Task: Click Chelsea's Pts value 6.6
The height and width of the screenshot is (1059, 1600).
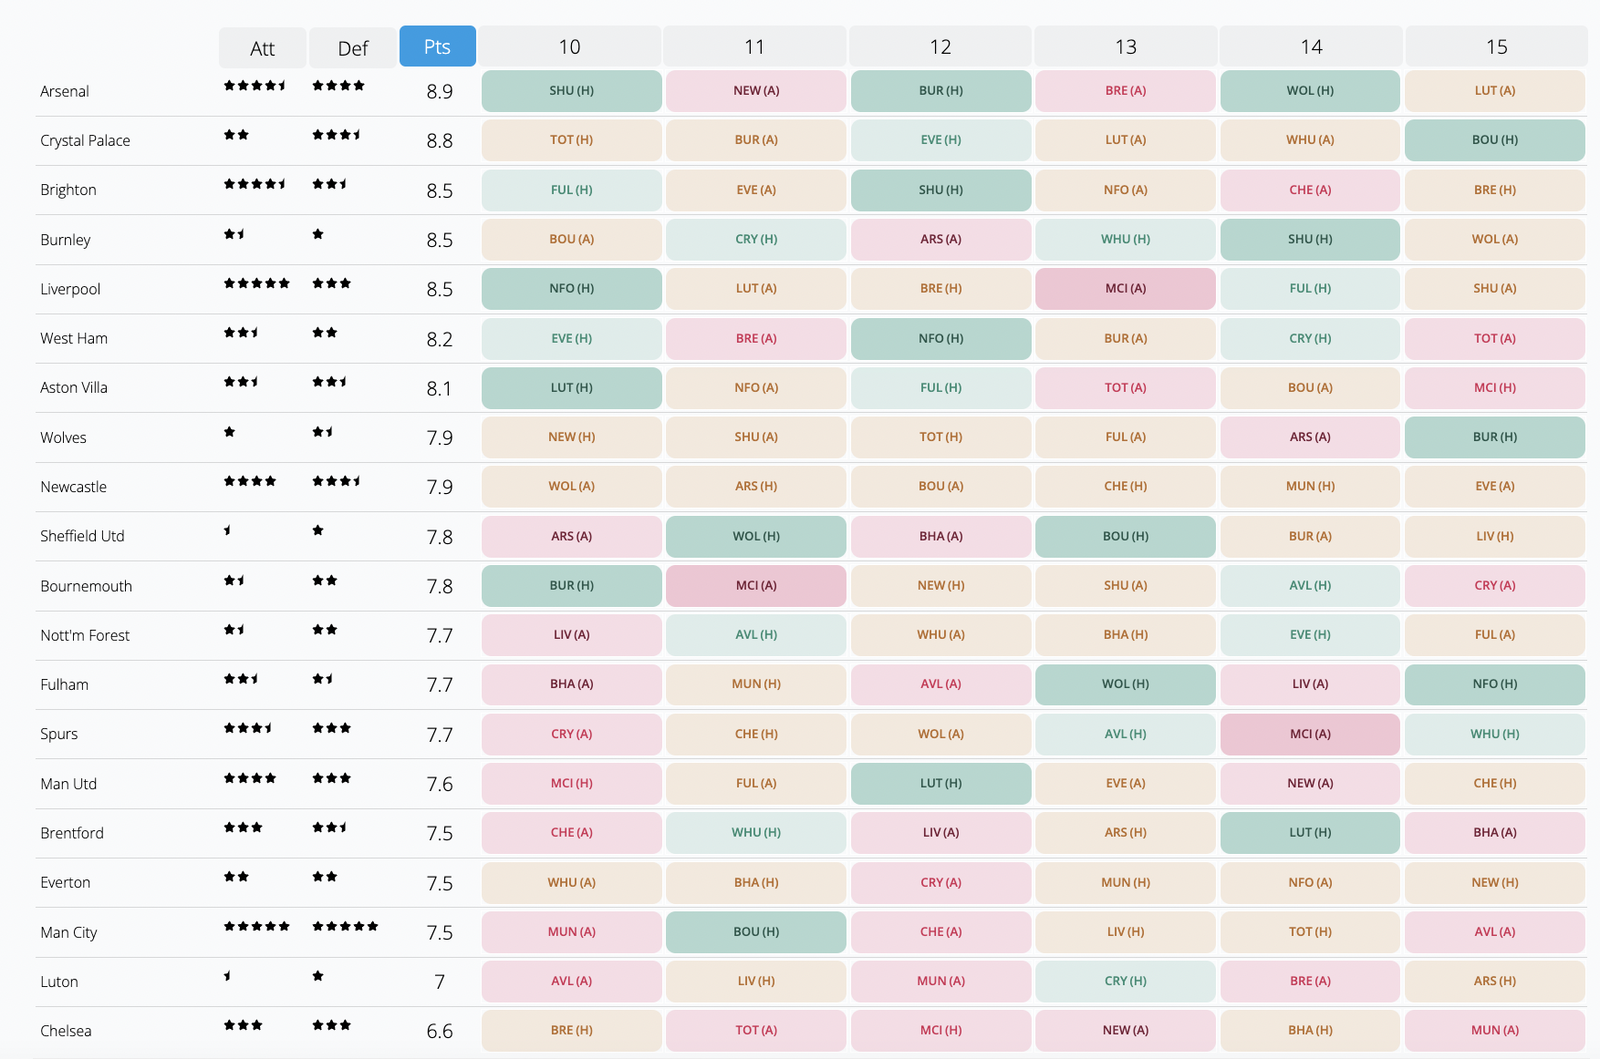Action: click(439, 1031)
